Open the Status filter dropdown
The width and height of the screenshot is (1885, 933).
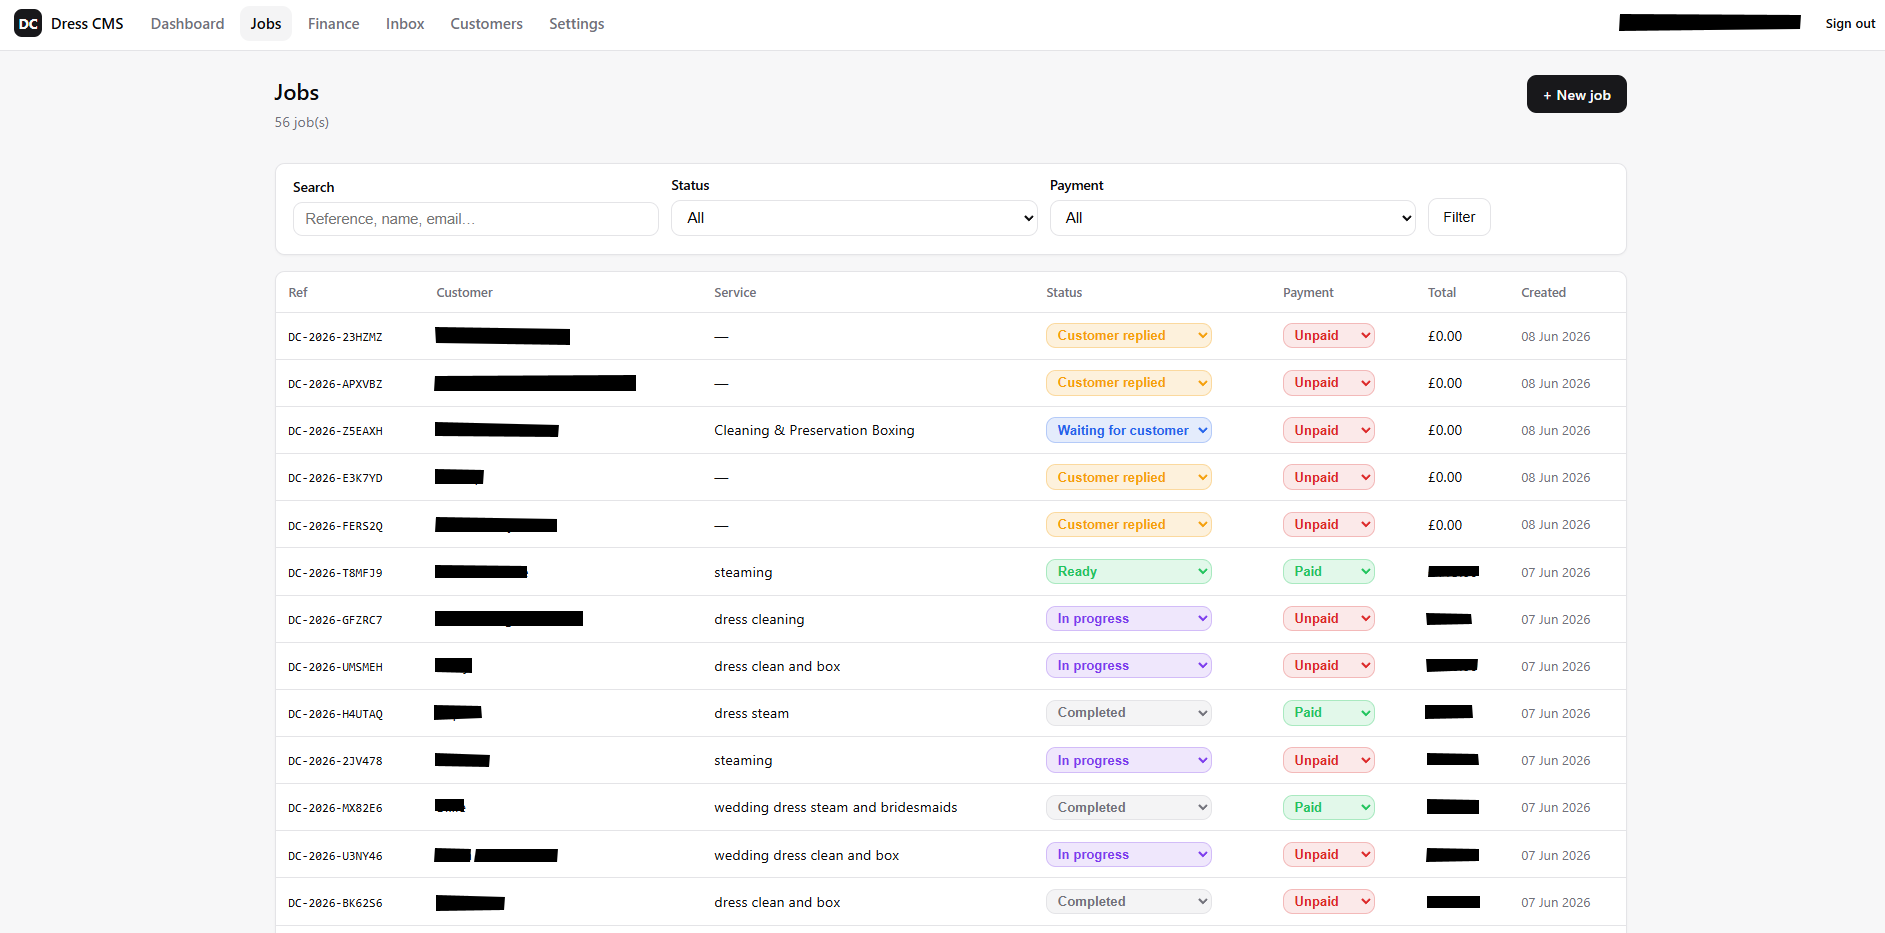(854, 218)
